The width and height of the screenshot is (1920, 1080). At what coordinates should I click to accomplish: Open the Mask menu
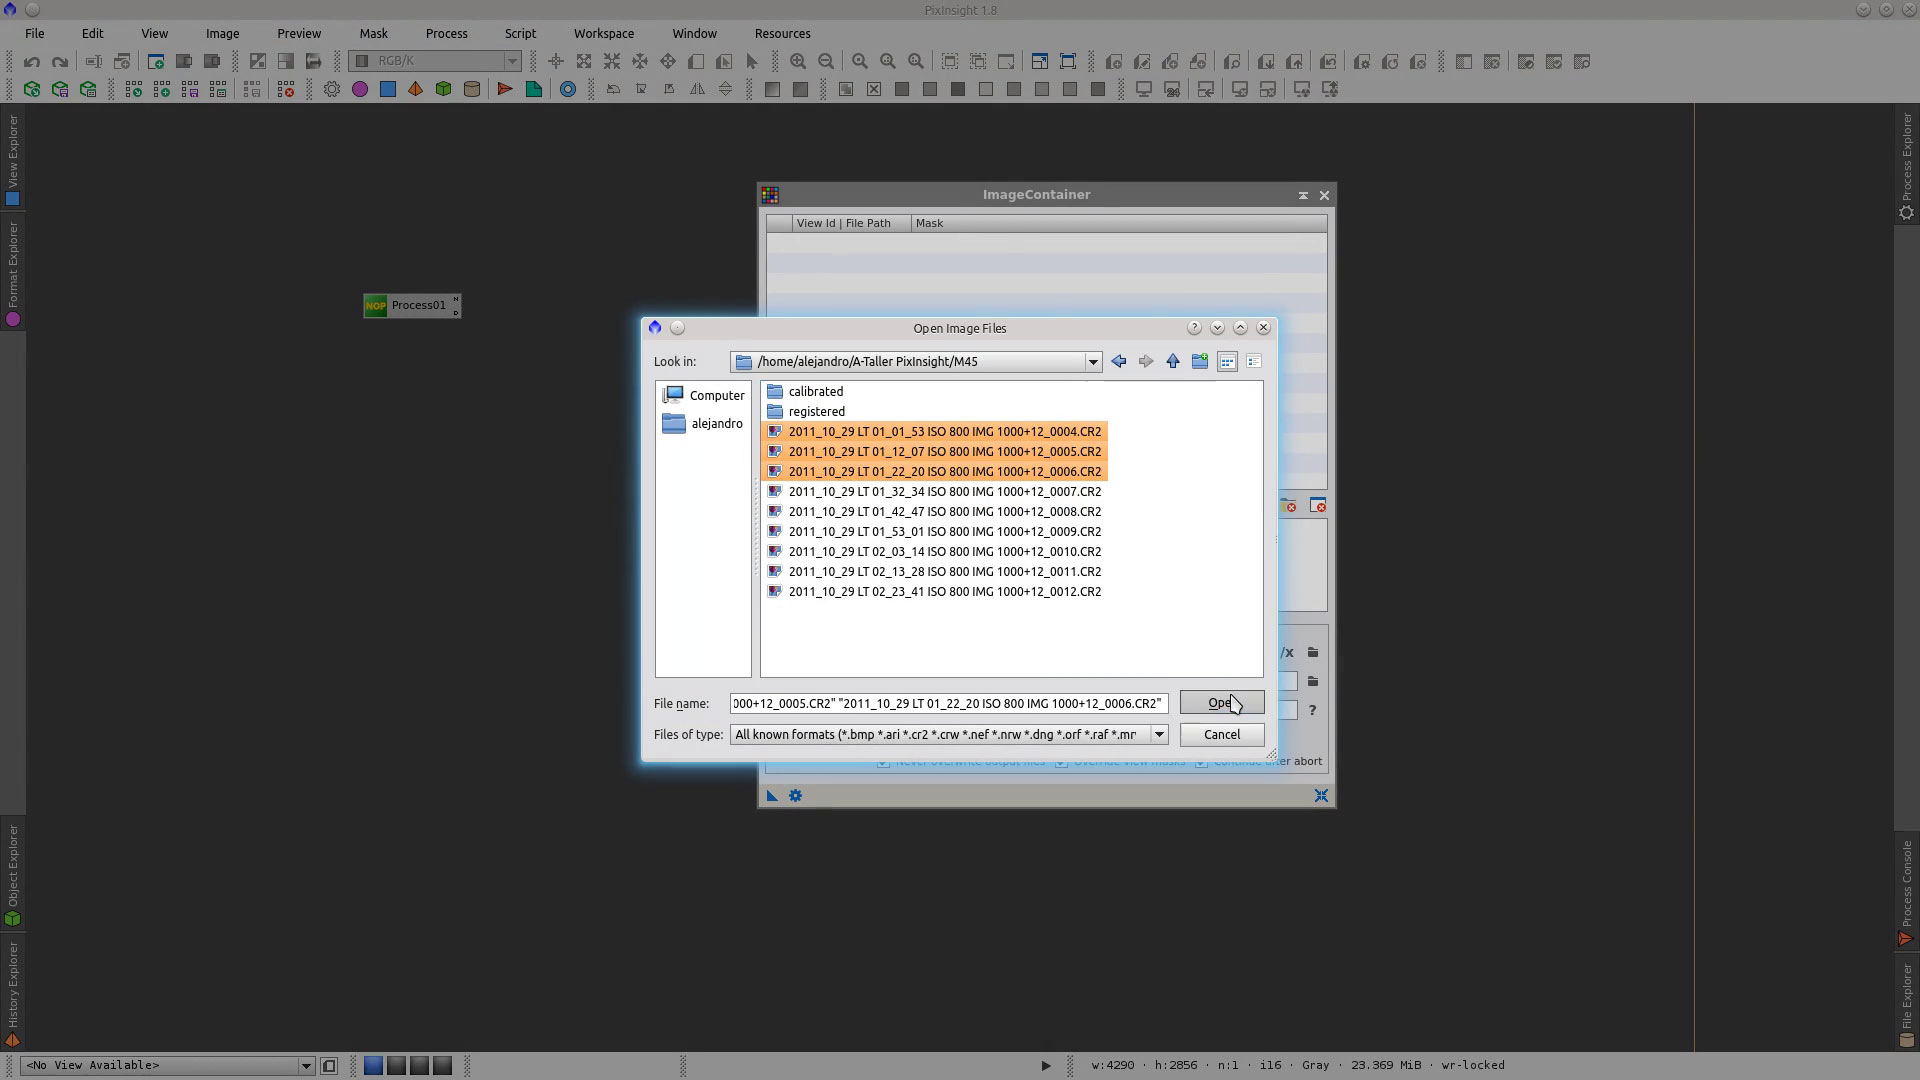(373, 33)
